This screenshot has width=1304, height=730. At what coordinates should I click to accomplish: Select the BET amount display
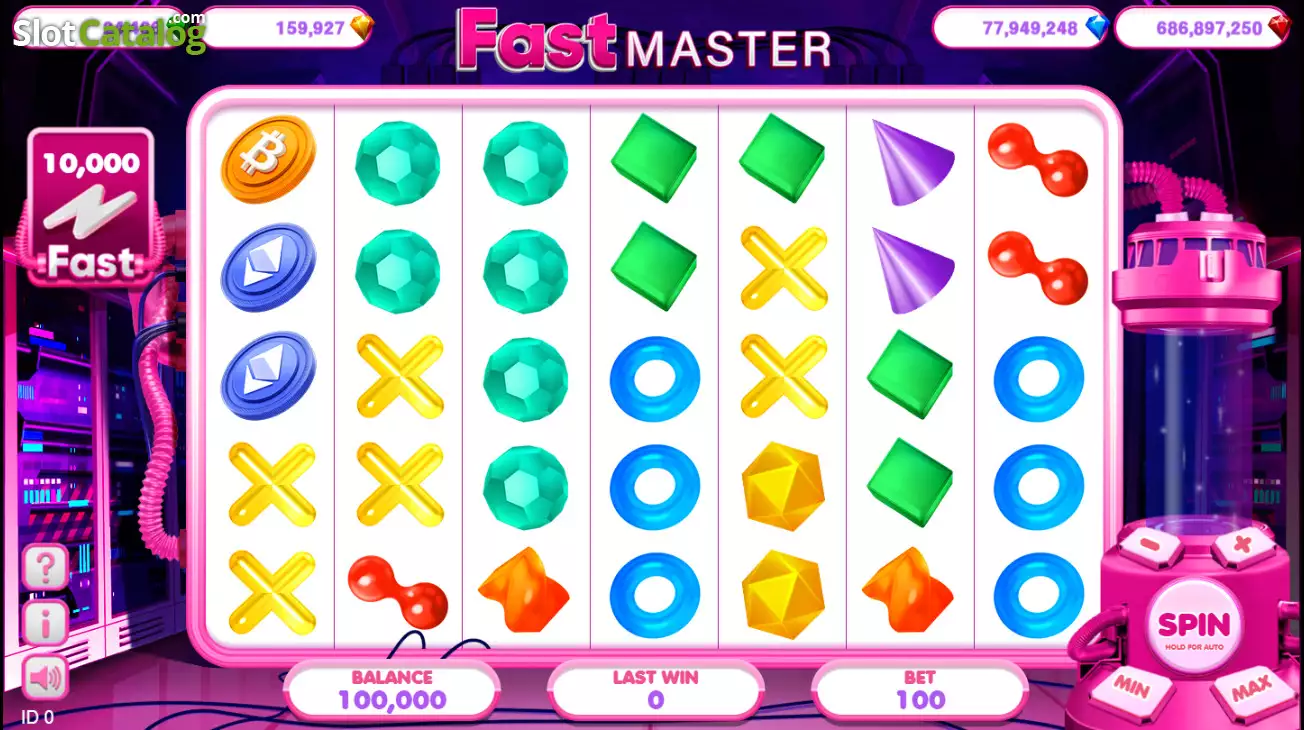coord(920,690)
